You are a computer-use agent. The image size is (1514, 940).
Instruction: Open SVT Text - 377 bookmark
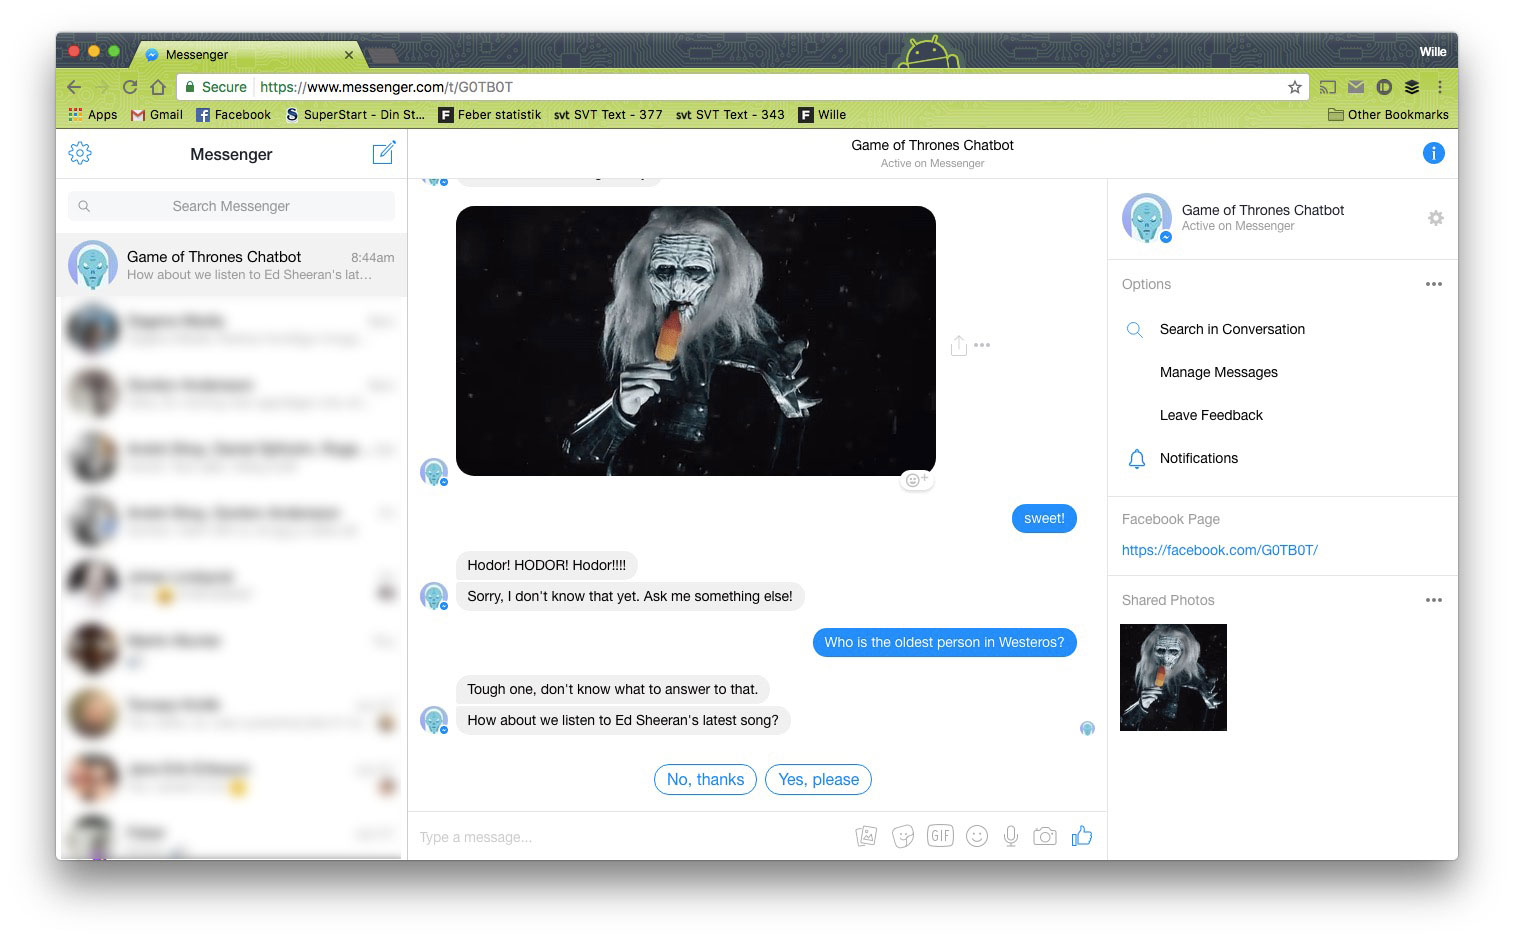608,115
